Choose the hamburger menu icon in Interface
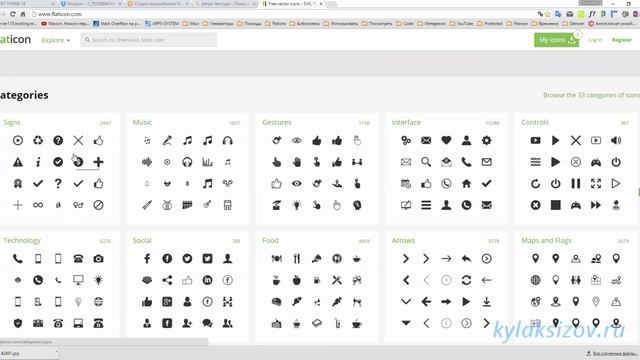 [x=426, y=205]
